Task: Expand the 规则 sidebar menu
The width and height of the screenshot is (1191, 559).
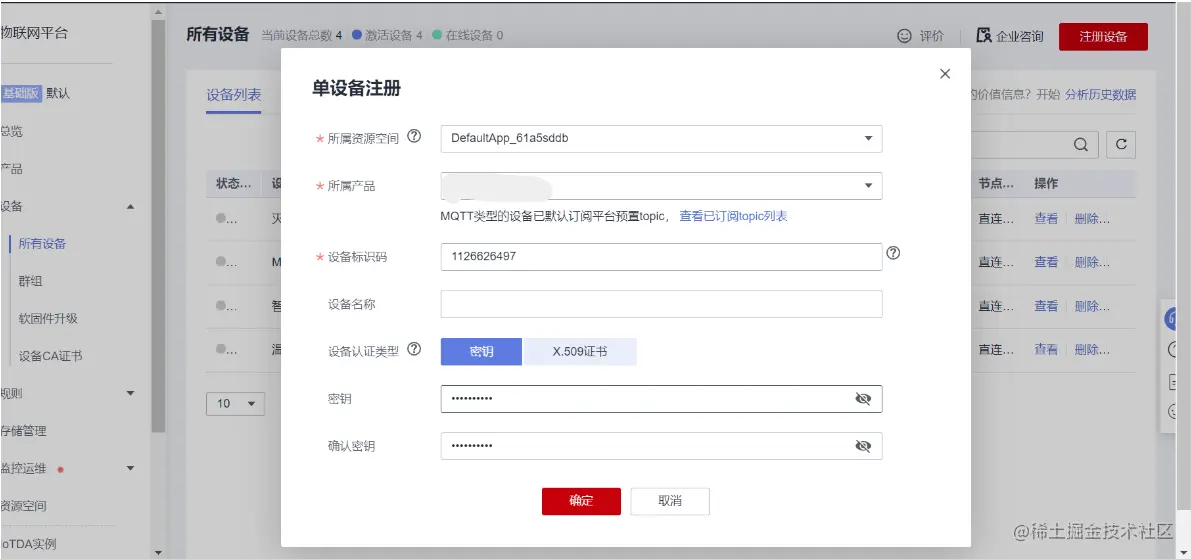Action: 130,393
